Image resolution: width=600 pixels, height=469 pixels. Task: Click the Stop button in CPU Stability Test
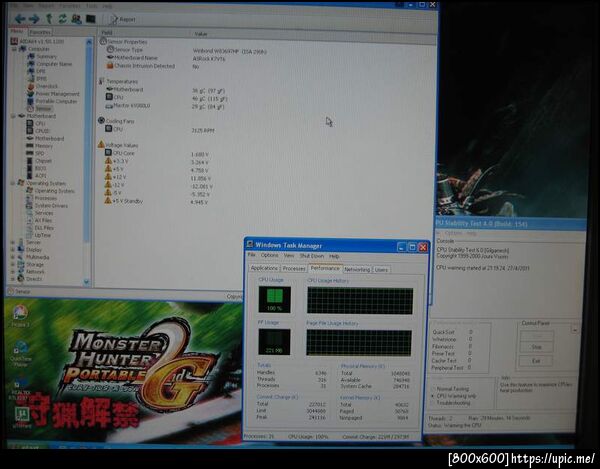[536, 347]
